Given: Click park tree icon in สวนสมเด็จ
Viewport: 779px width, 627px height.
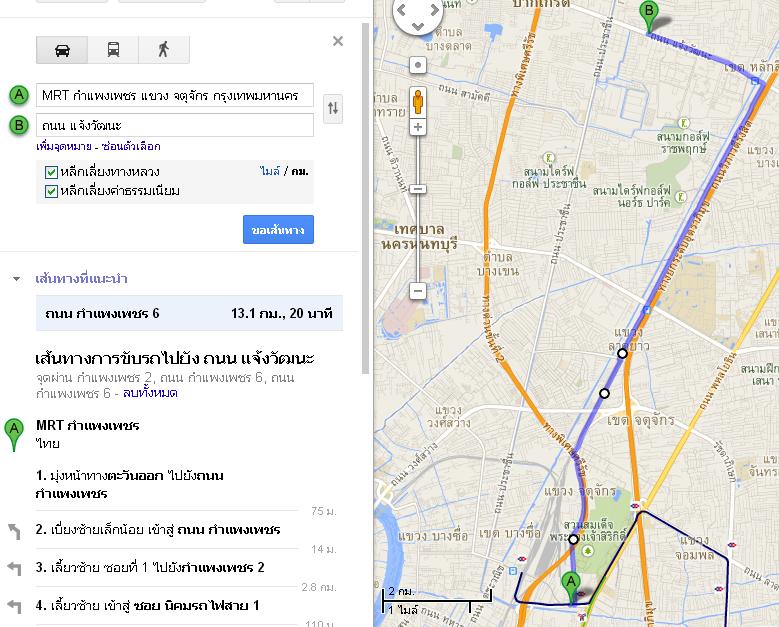Looking at the screenshot, I should pos(588,551).
